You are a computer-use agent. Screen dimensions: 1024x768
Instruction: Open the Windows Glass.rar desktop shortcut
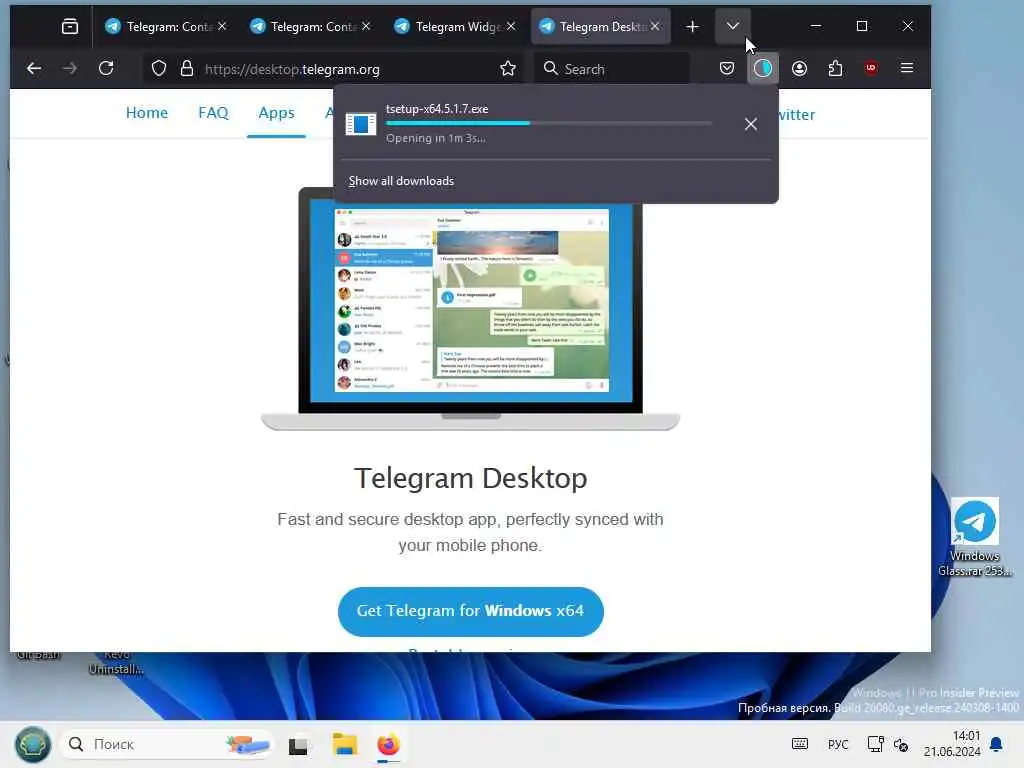tap(974, 537)
